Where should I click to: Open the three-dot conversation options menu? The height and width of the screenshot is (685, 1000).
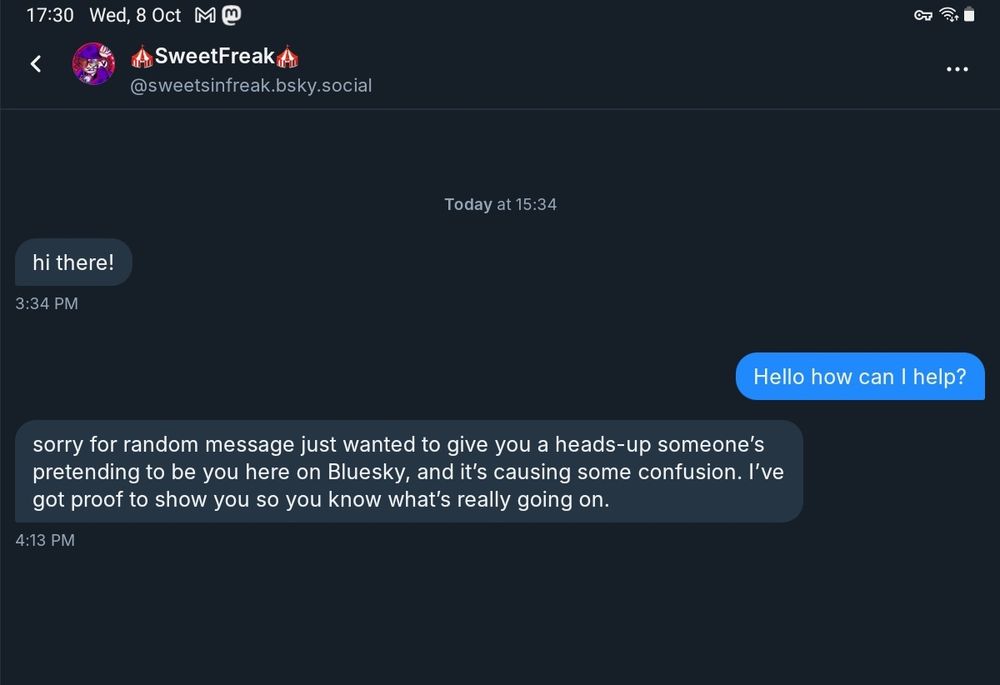957,69
